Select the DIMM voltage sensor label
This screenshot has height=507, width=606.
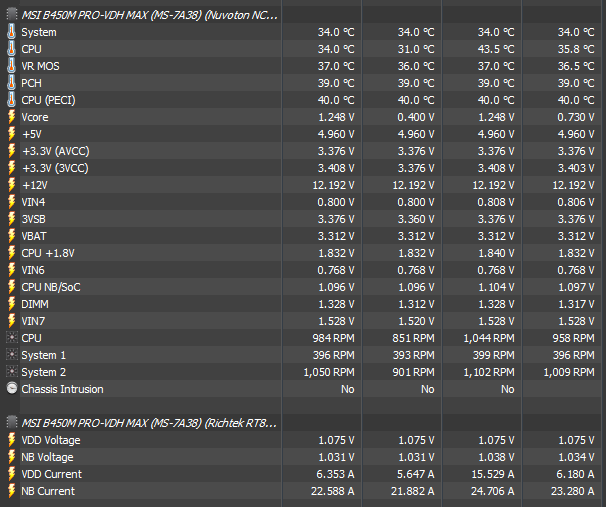[x=35, y=304]
